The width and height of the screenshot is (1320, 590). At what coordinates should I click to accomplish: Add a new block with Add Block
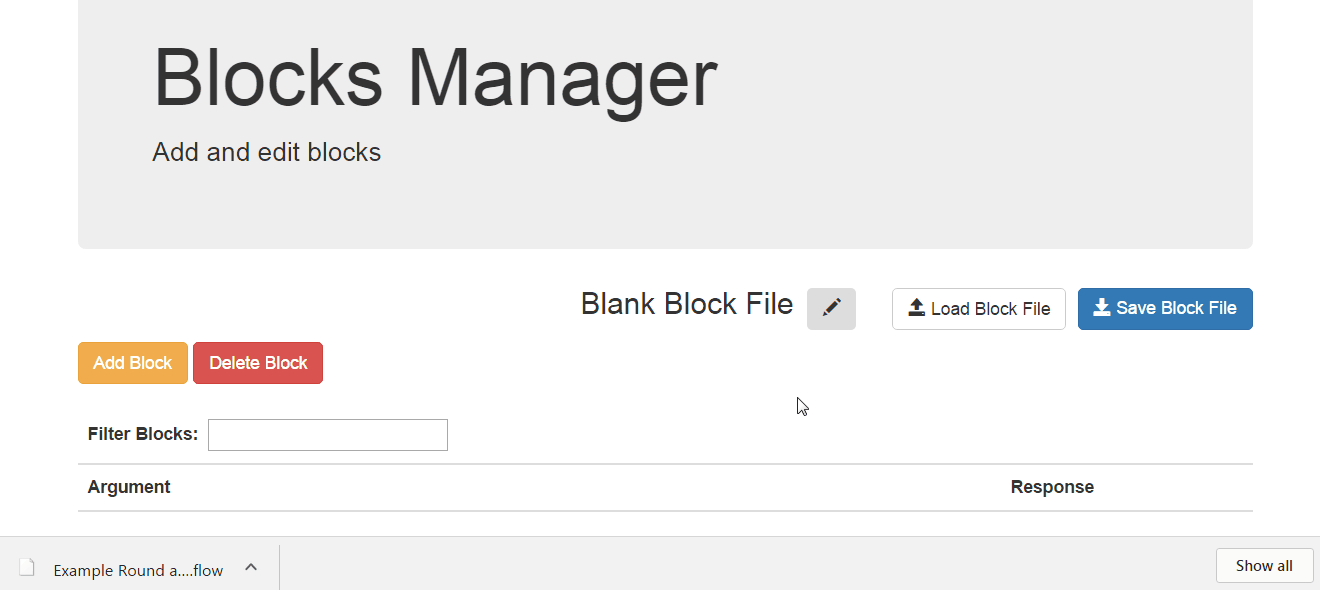point(133,363)
